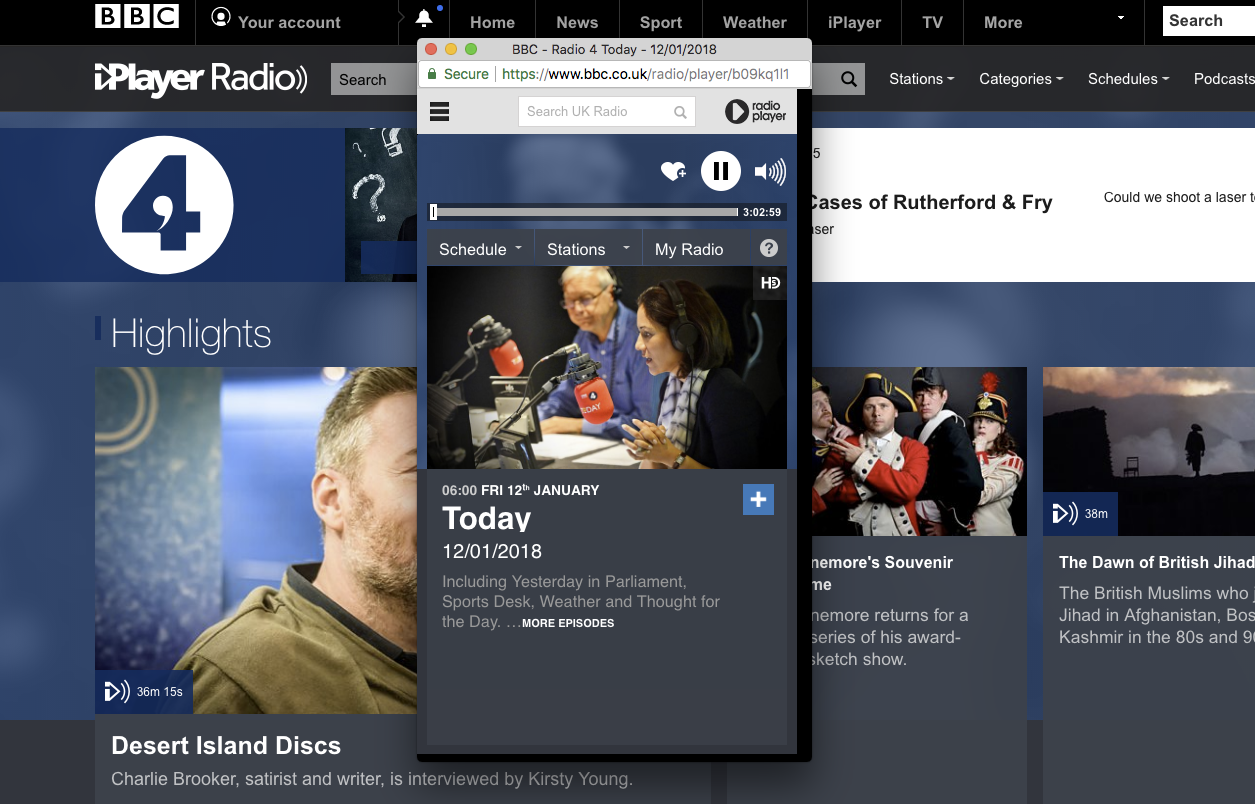The width and height of the screenshot is (1255, 804).
Task: Click play icon on Desert Island Discs 36m 15s
Action: pyautogui.click(x=118, y=691)
